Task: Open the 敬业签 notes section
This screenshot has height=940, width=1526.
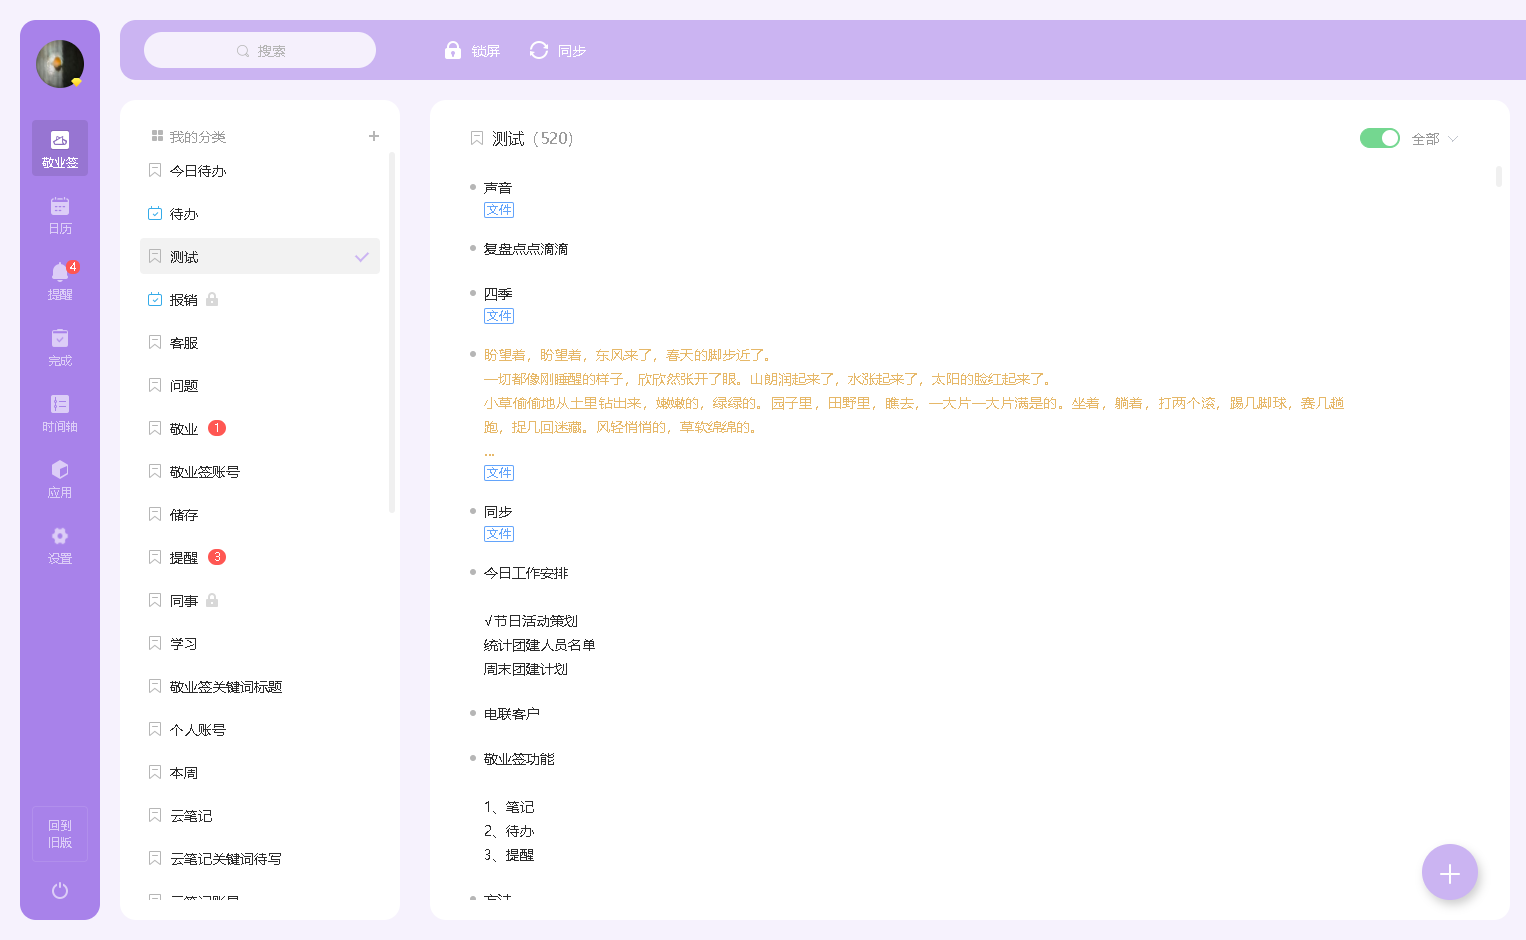Action: click(x=60, y=148)
